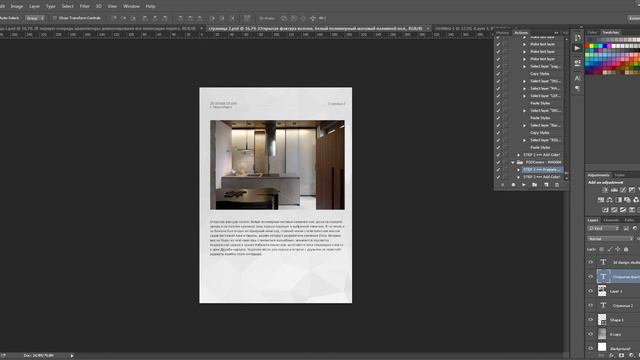Open the Auto-Select Group dropdown

[x=35, y=18]
